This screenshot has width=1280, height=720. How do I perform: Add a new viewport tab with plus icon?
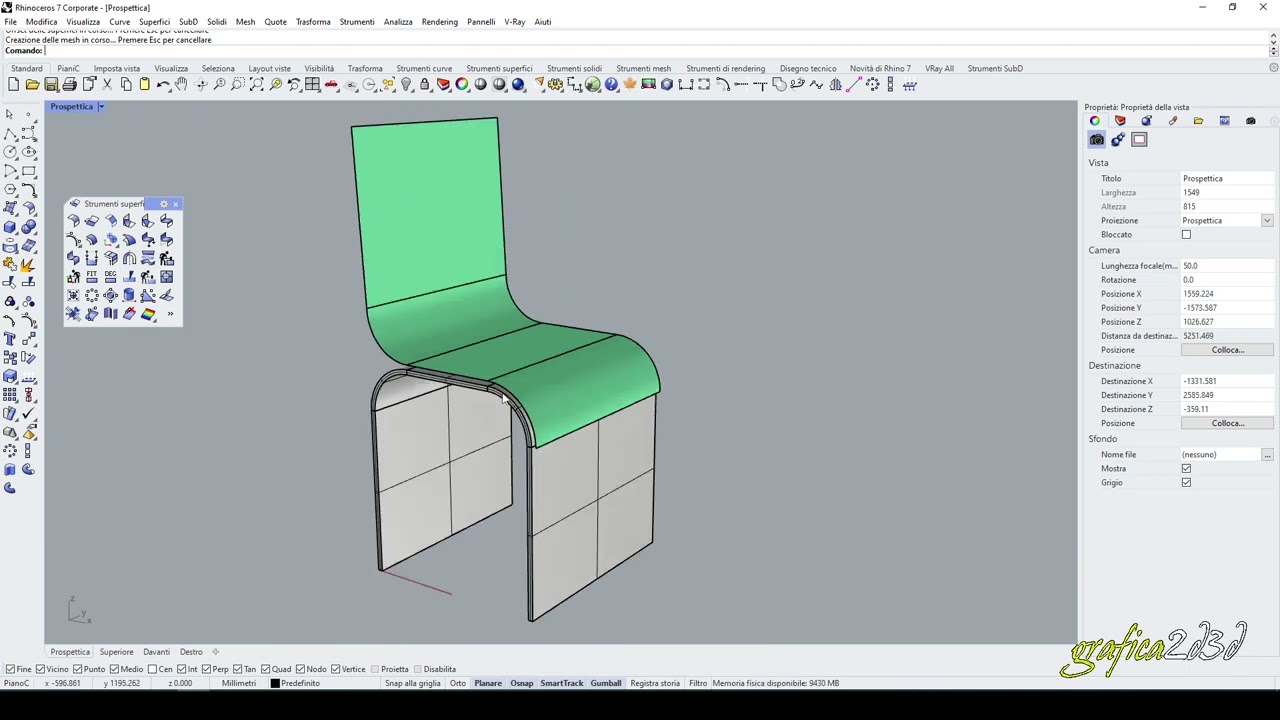(215, 652)
